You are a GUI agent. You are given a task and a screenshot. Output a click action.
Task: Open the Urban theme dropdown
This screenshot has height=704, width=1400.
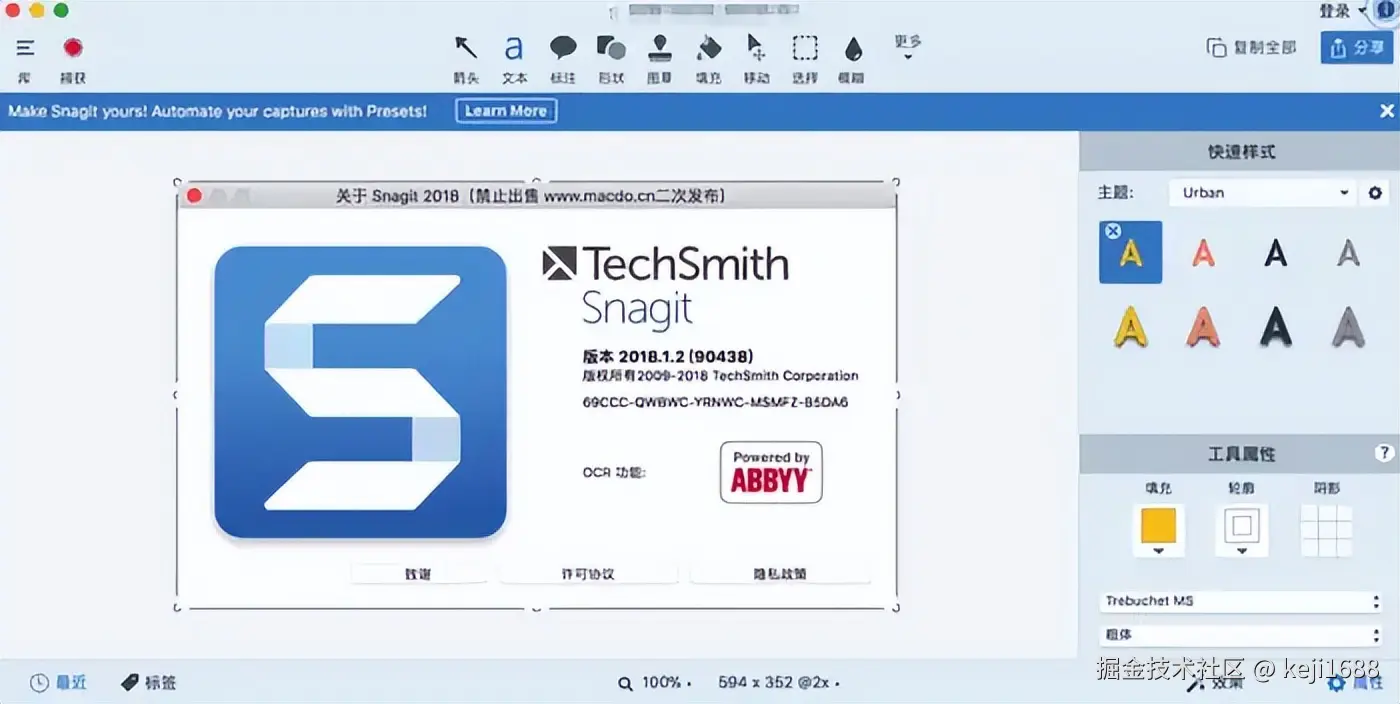point(1263,193)
